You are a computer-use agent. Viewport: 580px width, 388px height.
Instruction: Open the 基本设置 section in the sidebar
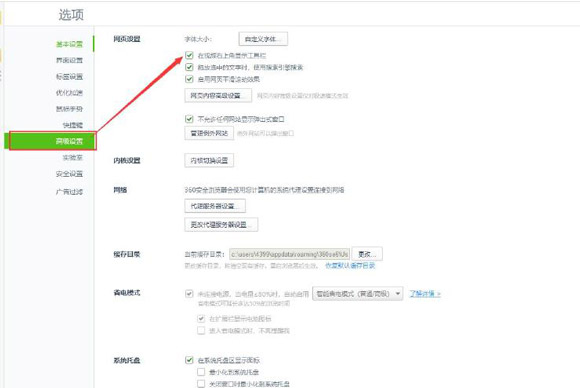click(x=69, y=44)
